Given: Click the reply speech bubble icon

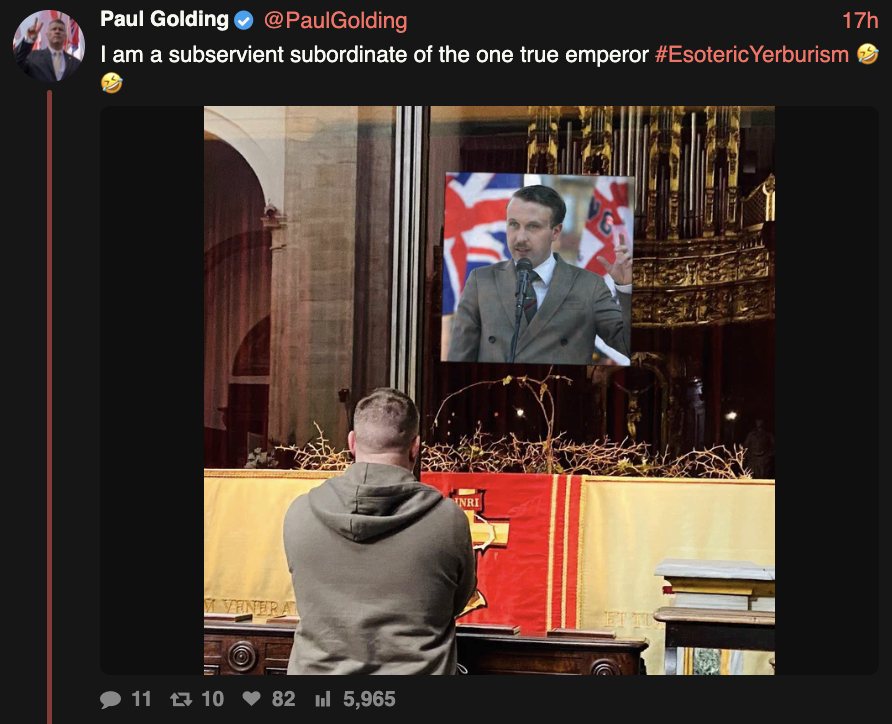Looking at the screenshot, I should 110,699.
